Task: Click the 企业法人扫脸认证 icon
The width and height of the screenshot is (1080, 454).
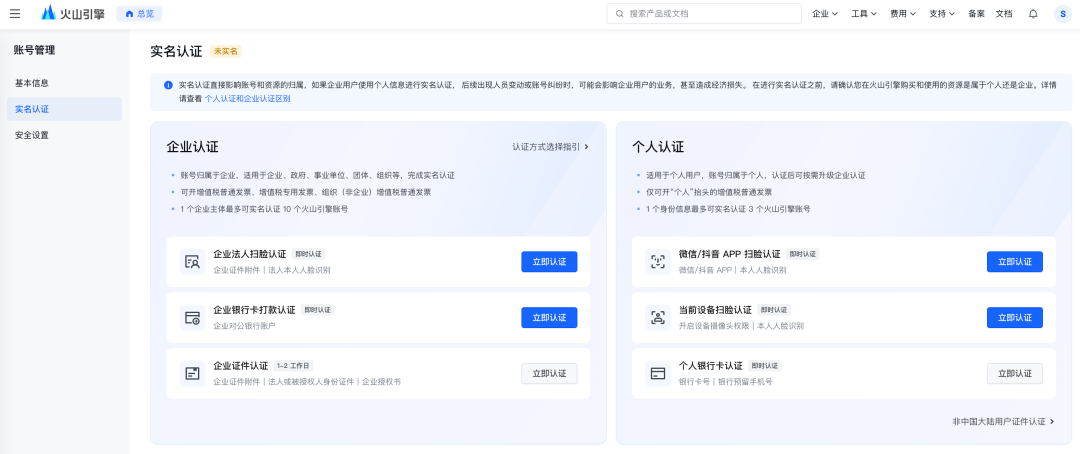Action: [x=192, y=262]
